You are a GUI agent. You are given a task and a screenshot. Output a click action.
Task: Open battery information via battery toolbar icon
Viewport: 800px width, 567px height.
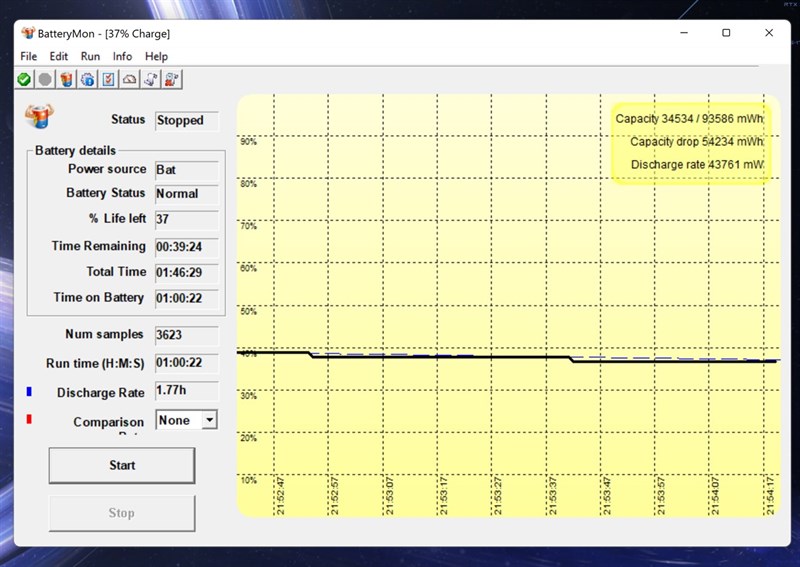click(66, 80)
